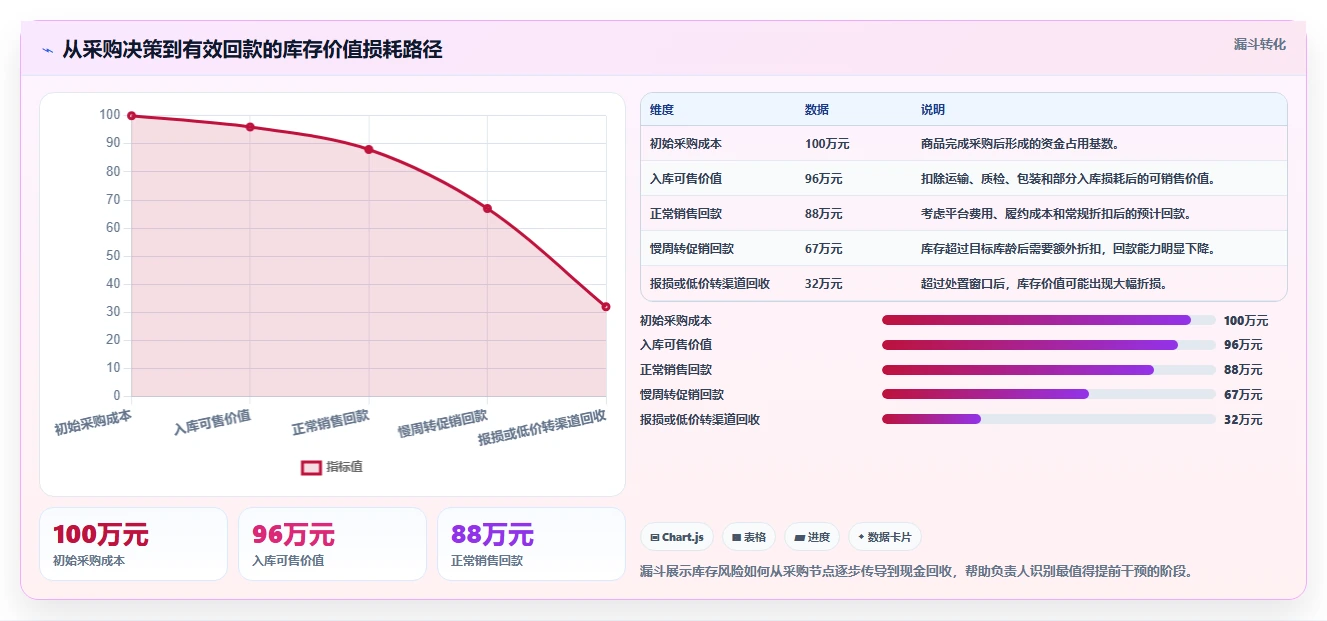Click the description starting 库存超过目标库龄
Viewport: 1327px width, 621px height.
(x=1068, y=249)
